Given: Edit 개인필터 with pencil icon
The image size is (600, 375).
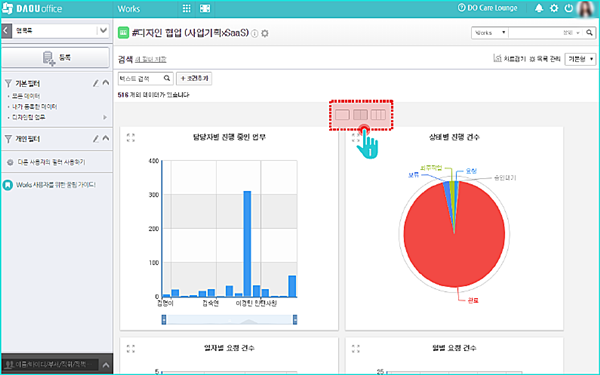Looking at the screenshot, I should pyautogui.click(x=96, y=139).
